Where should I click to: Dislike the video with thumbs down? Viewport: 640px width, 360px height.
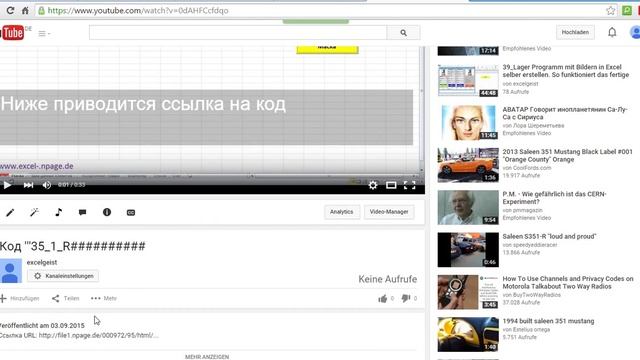pyautogui.click(x=406, y=298)
